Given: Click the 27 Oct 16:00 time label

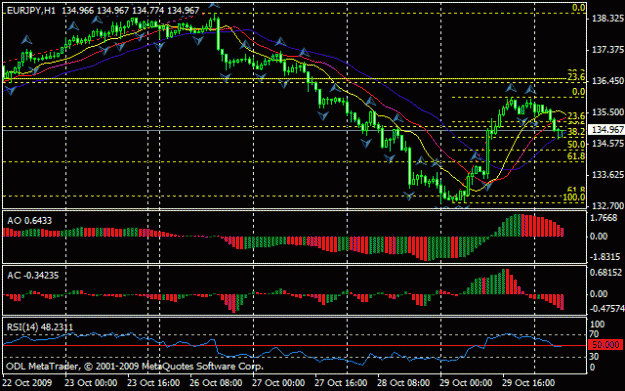Looking at the screenshot, I should 341,383.
